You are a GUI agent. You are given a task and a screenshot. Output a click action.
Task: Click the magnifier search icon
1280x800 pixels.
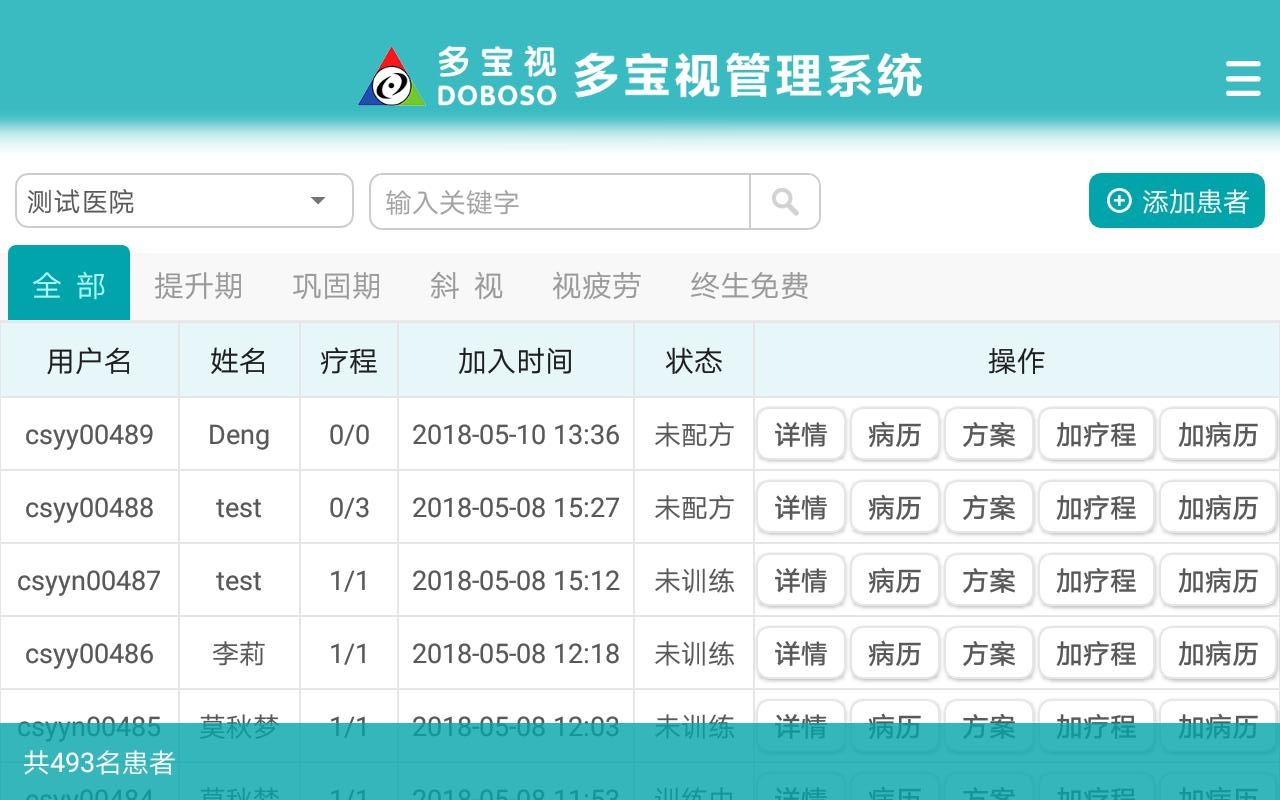[x=785, y=202]
